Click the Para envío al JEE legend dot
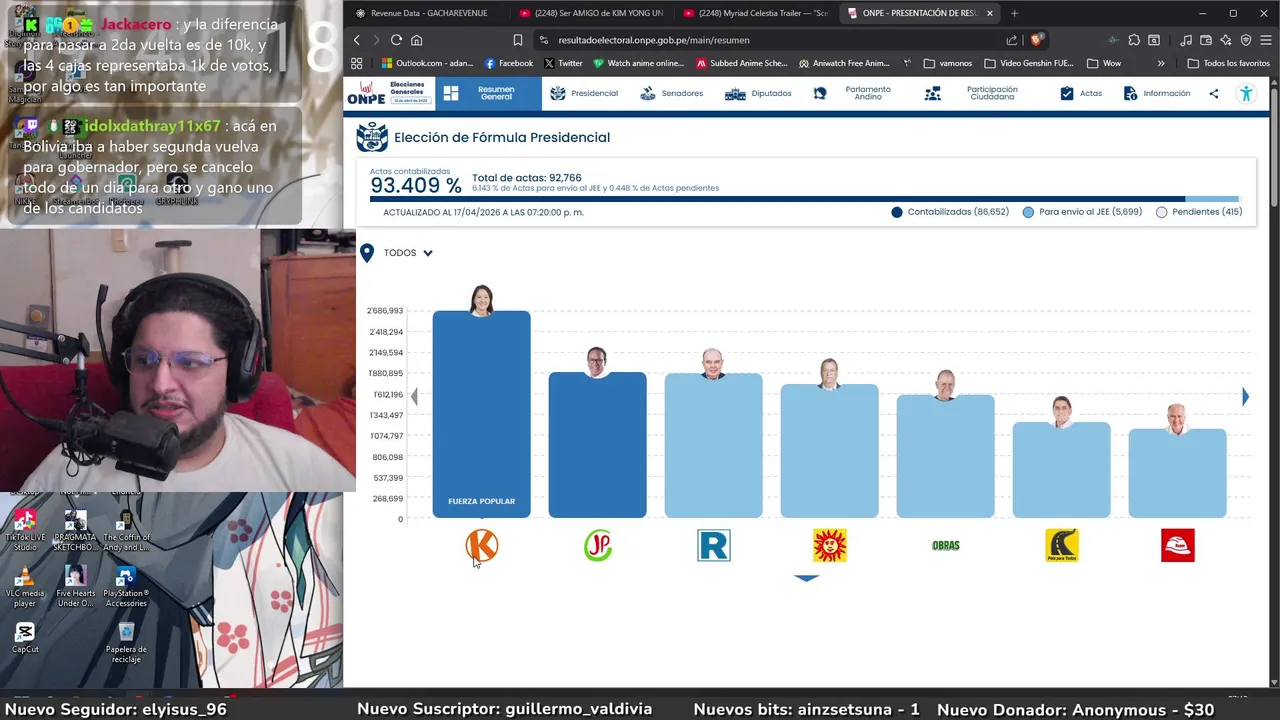Screen dimensions: 1280x720 pos(1028,212)
